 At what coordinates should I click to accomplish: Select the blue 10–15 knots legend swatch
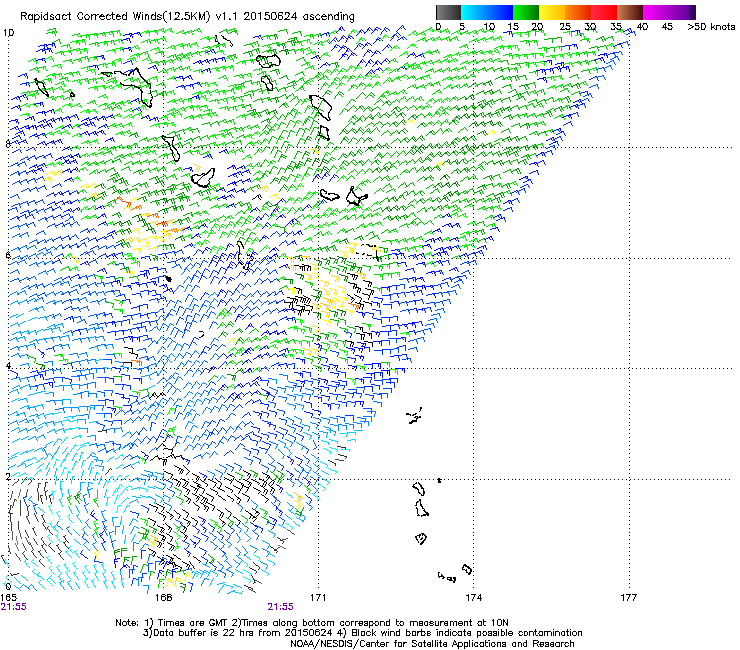(x=500, y=12)
